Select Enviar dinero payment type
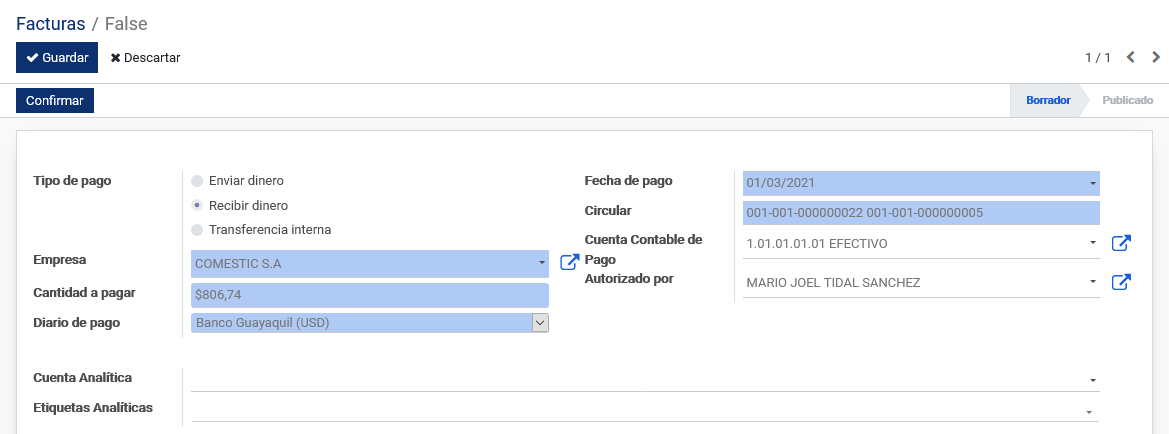 [197, 180]
